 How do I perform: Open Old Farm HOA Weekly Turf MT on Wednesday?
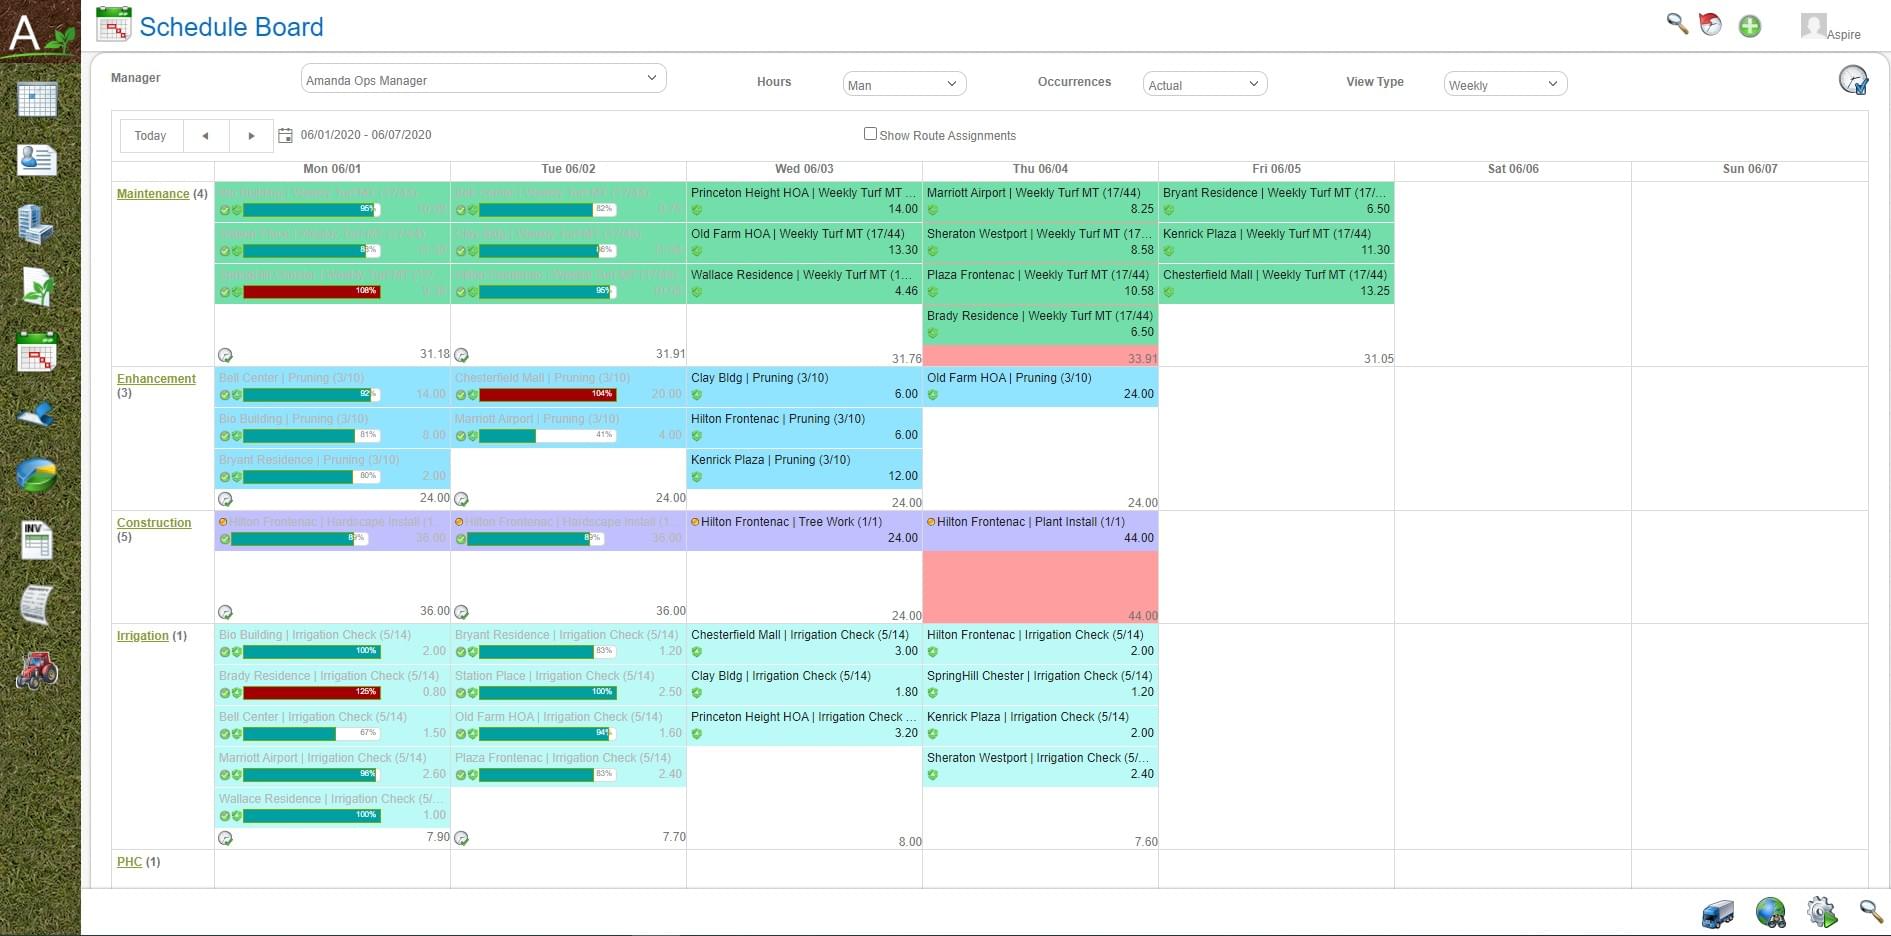pos(804,242)
